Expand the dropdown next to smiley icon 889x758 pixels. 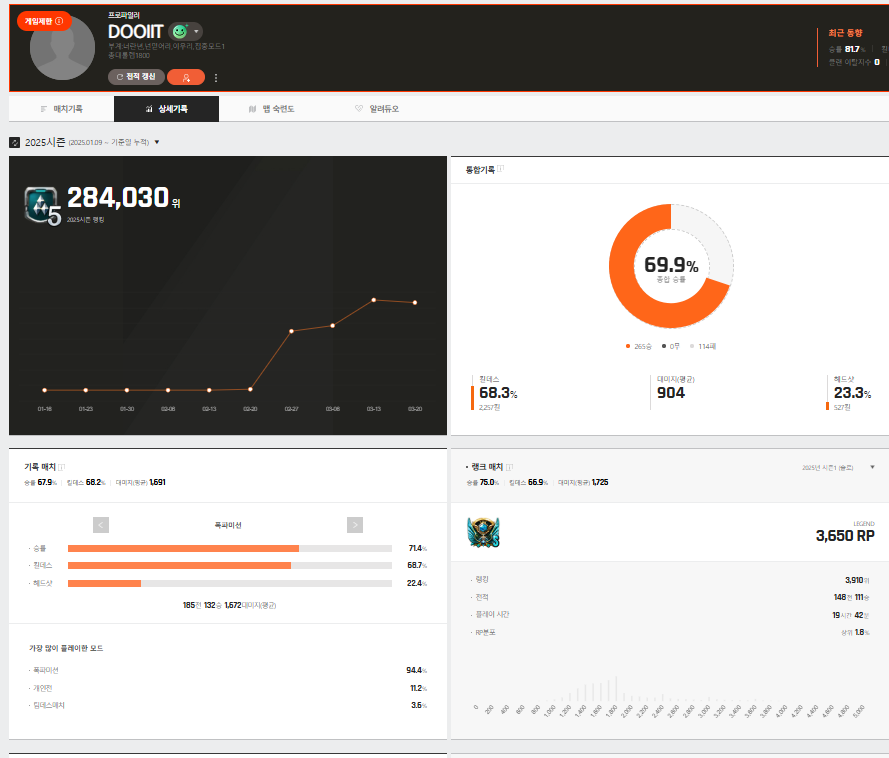[x=196, y=32]
